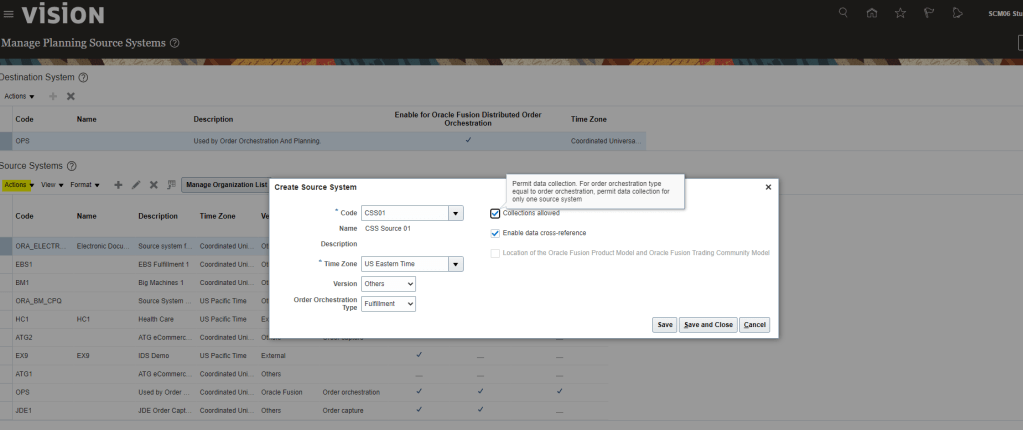Click the pencil edit icon in Source Systems toolbar
1023x430 pixels.
[136, 185]
